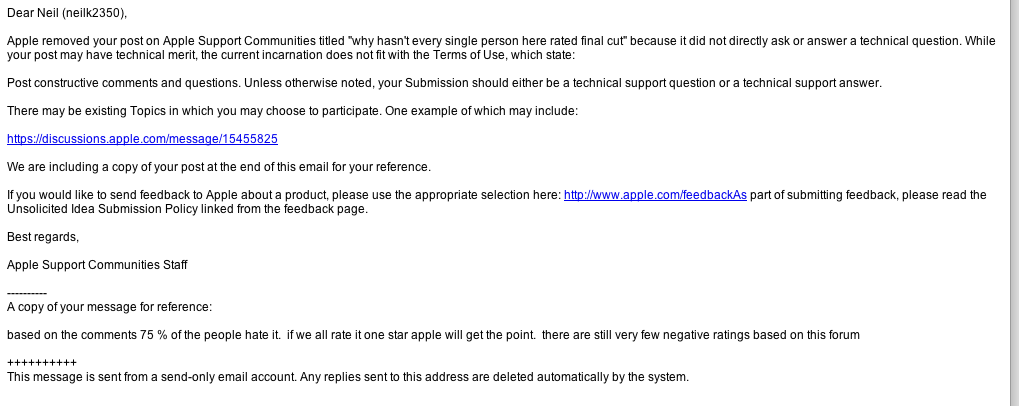Open the discussions.apple.com message link
Screen dimensions: 1019x406
[142, 139]
